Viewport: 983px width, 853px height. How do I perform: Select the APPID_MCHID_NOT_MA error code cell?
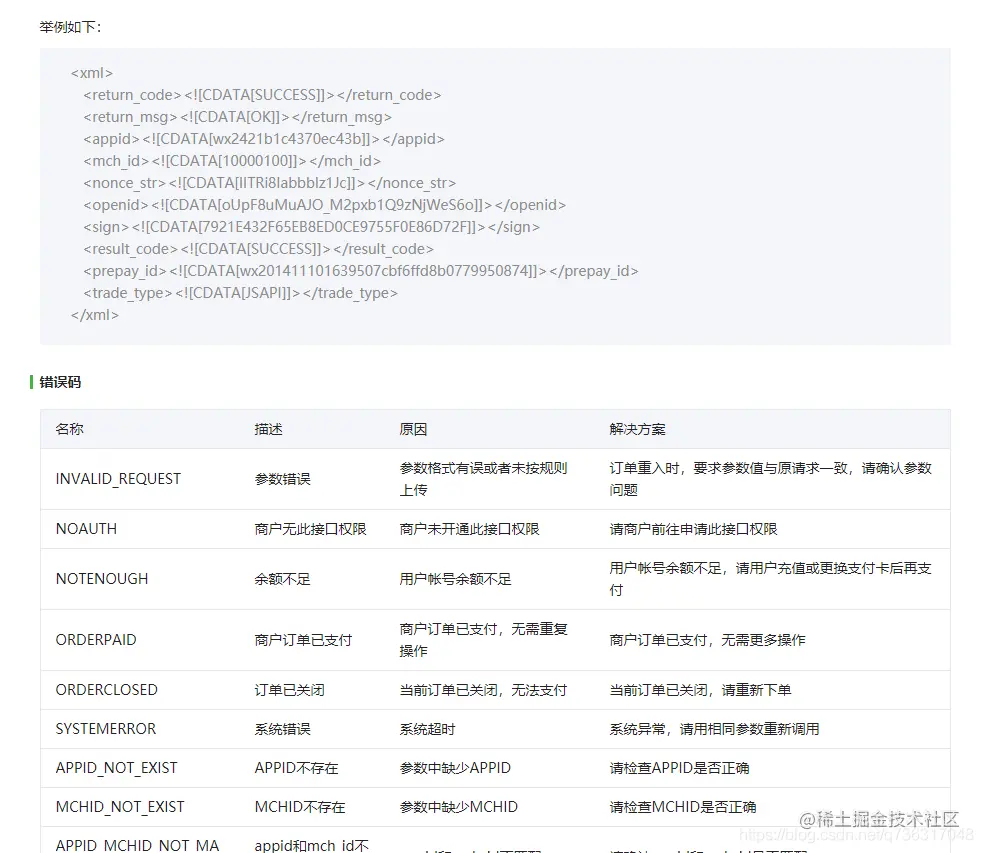(137, 845)
